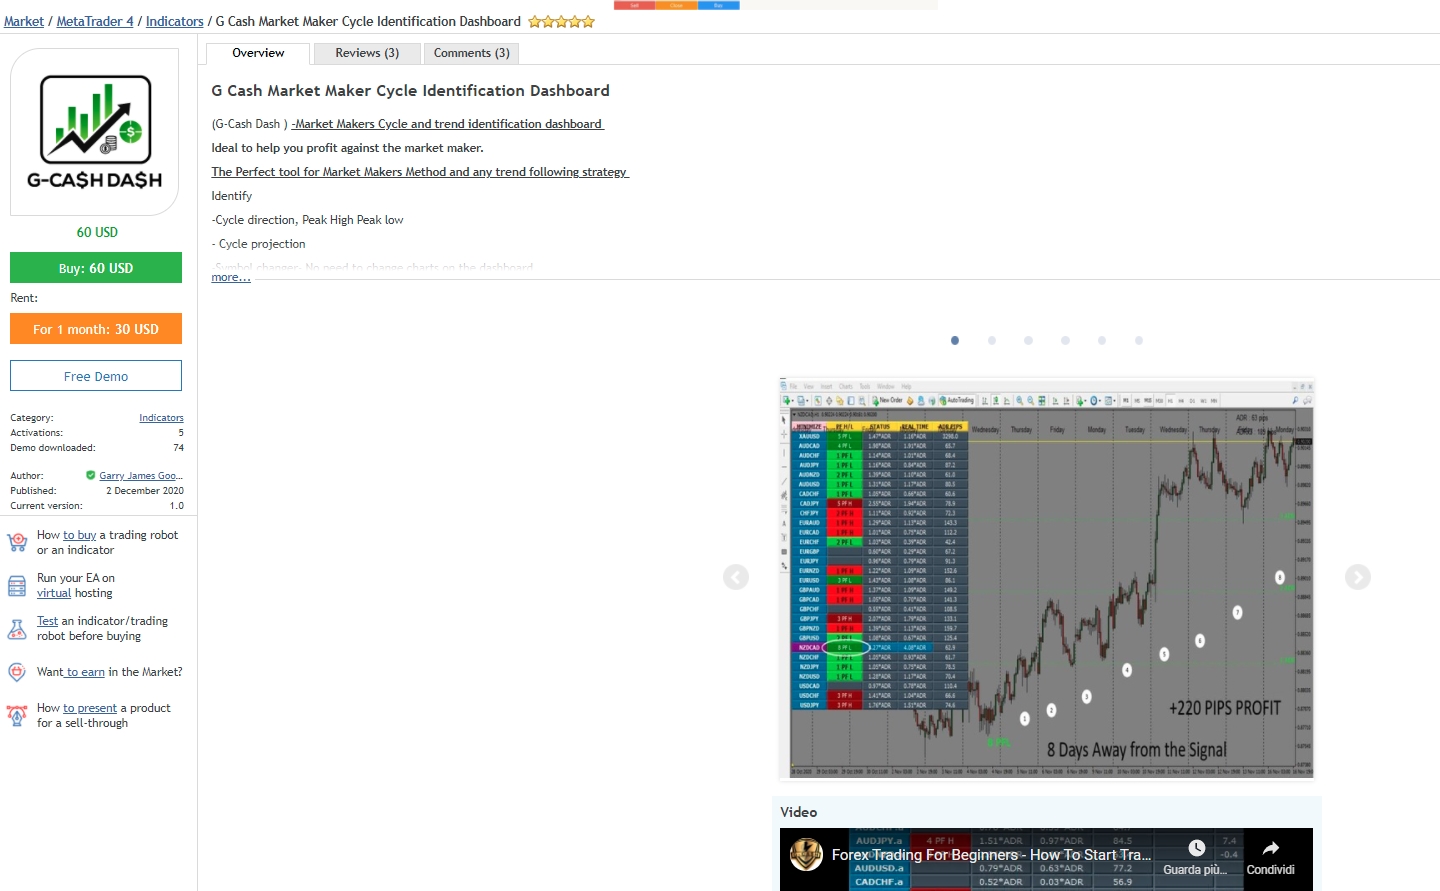Go to next screenshot with right arrow
The width and height of the screenshot is (1440, 891).
tap(1357, 577)
